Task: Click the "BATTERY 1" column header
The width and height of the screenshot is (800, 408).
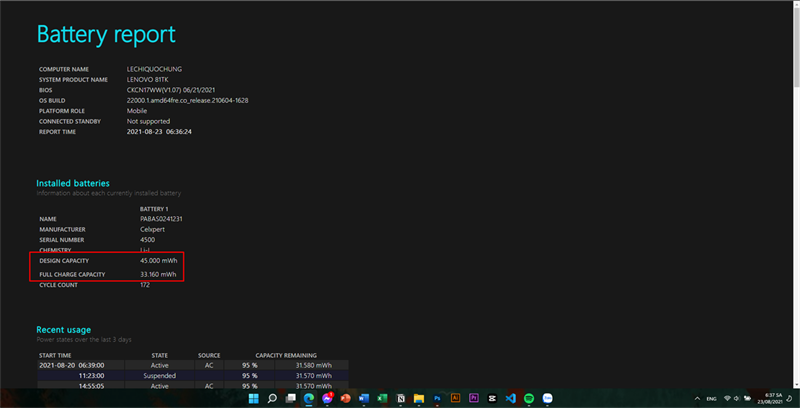Action: point(154,209)
